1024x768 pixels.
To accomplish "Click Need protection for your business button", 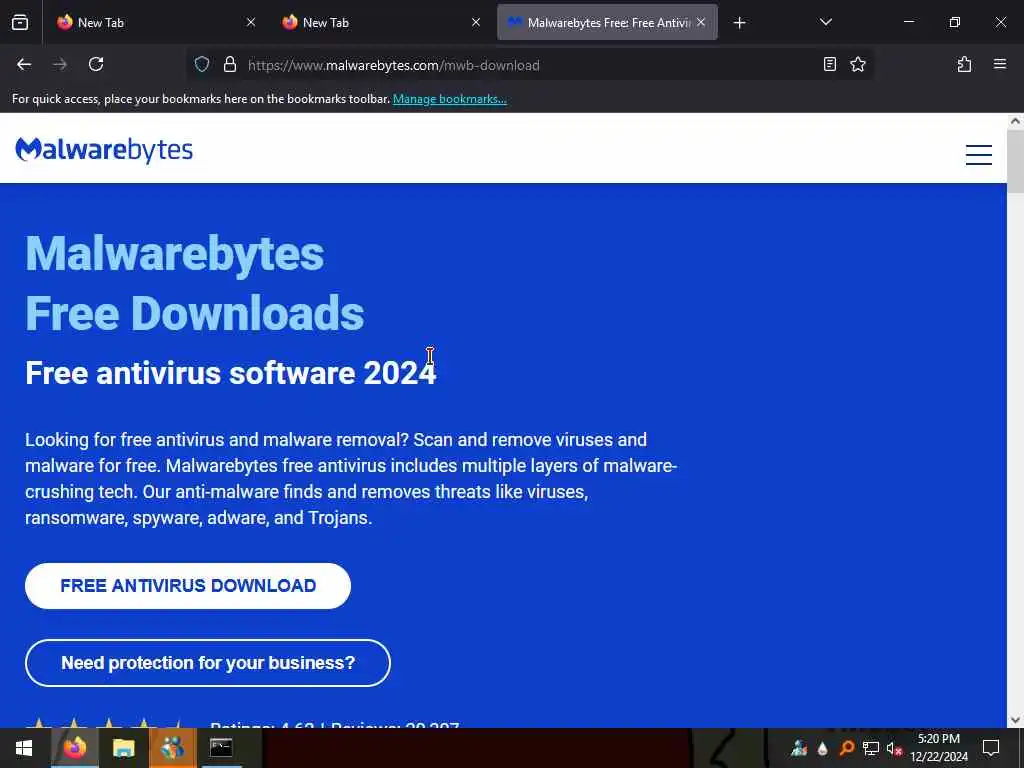I will [x=208, y=663].
